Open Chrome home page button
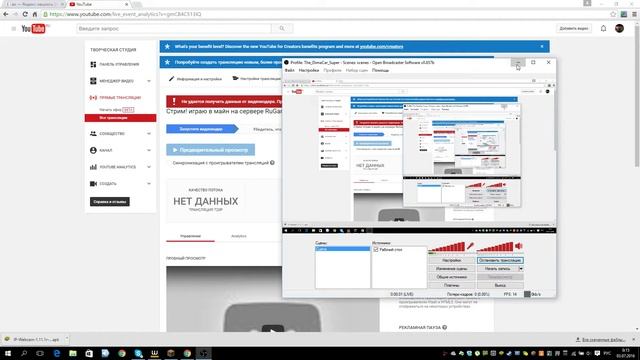Image resolution: width=640 pixels, height=360 pixels. [35, 14]
